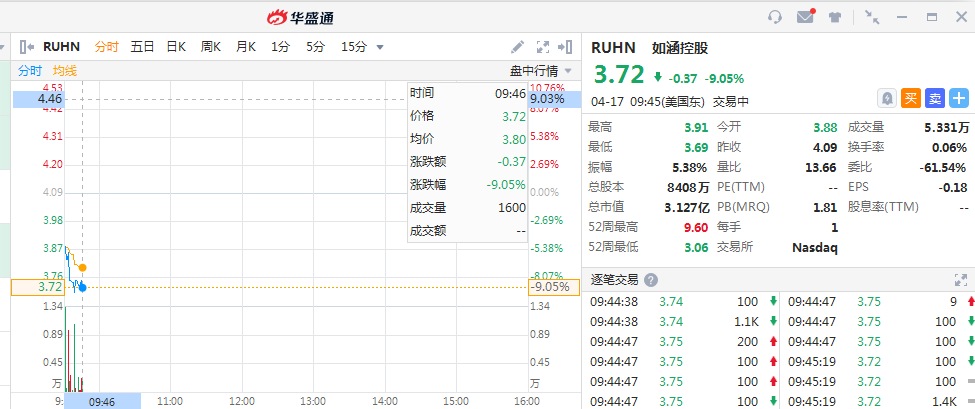Click 52周最低 value 3.06

tap(696, 247)
